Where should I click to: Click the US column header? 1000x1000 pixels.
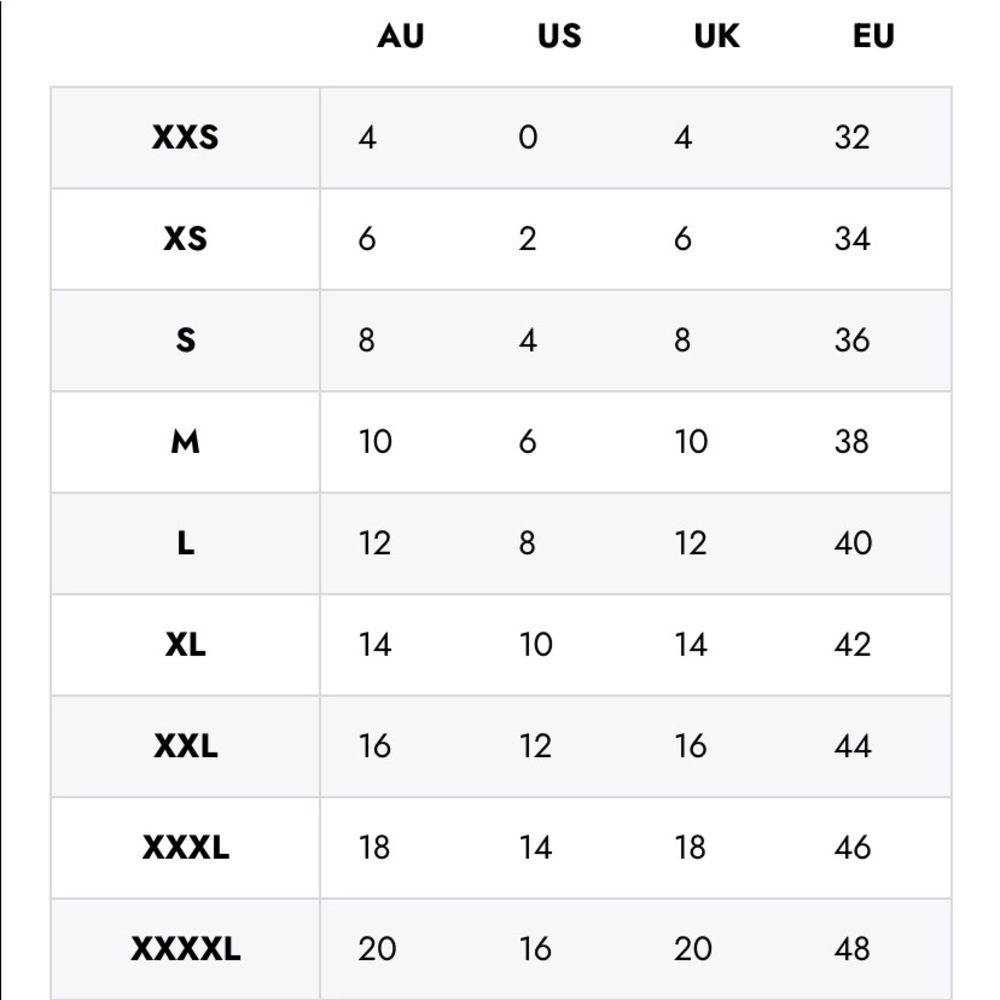click(558, 37)
